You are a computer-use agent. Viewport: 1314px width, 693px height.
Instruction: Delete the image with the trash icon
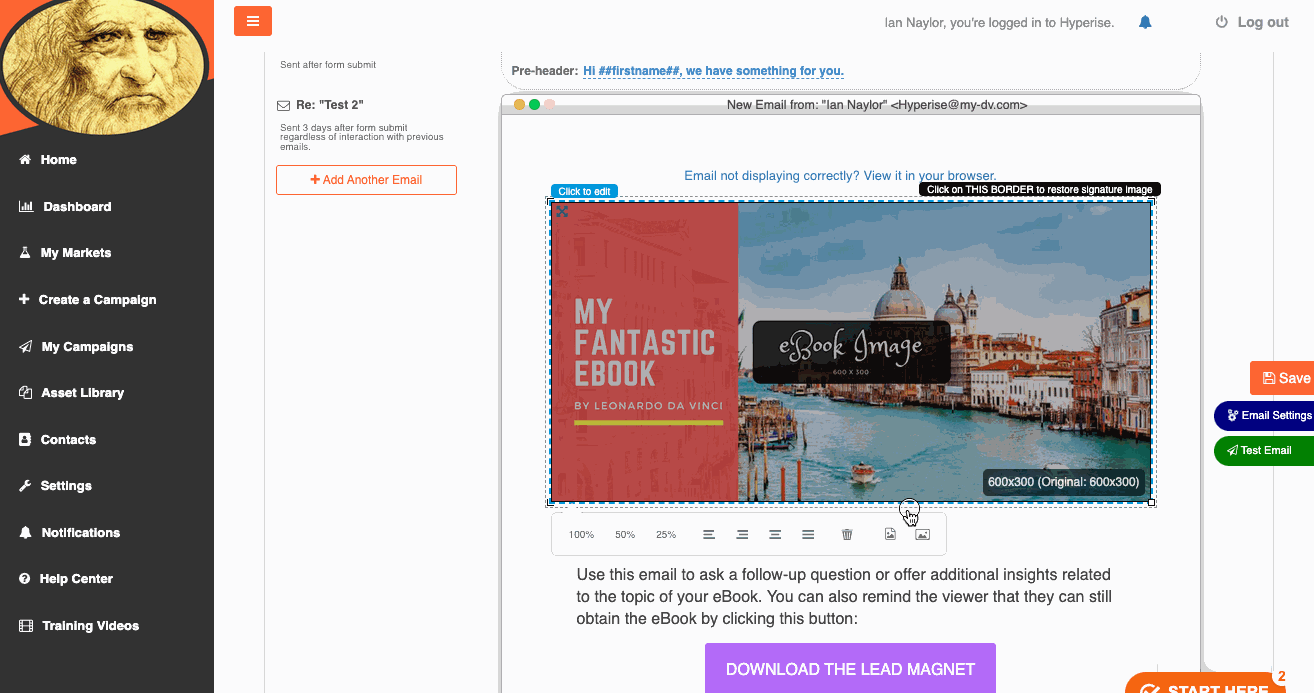pos(847,535)
